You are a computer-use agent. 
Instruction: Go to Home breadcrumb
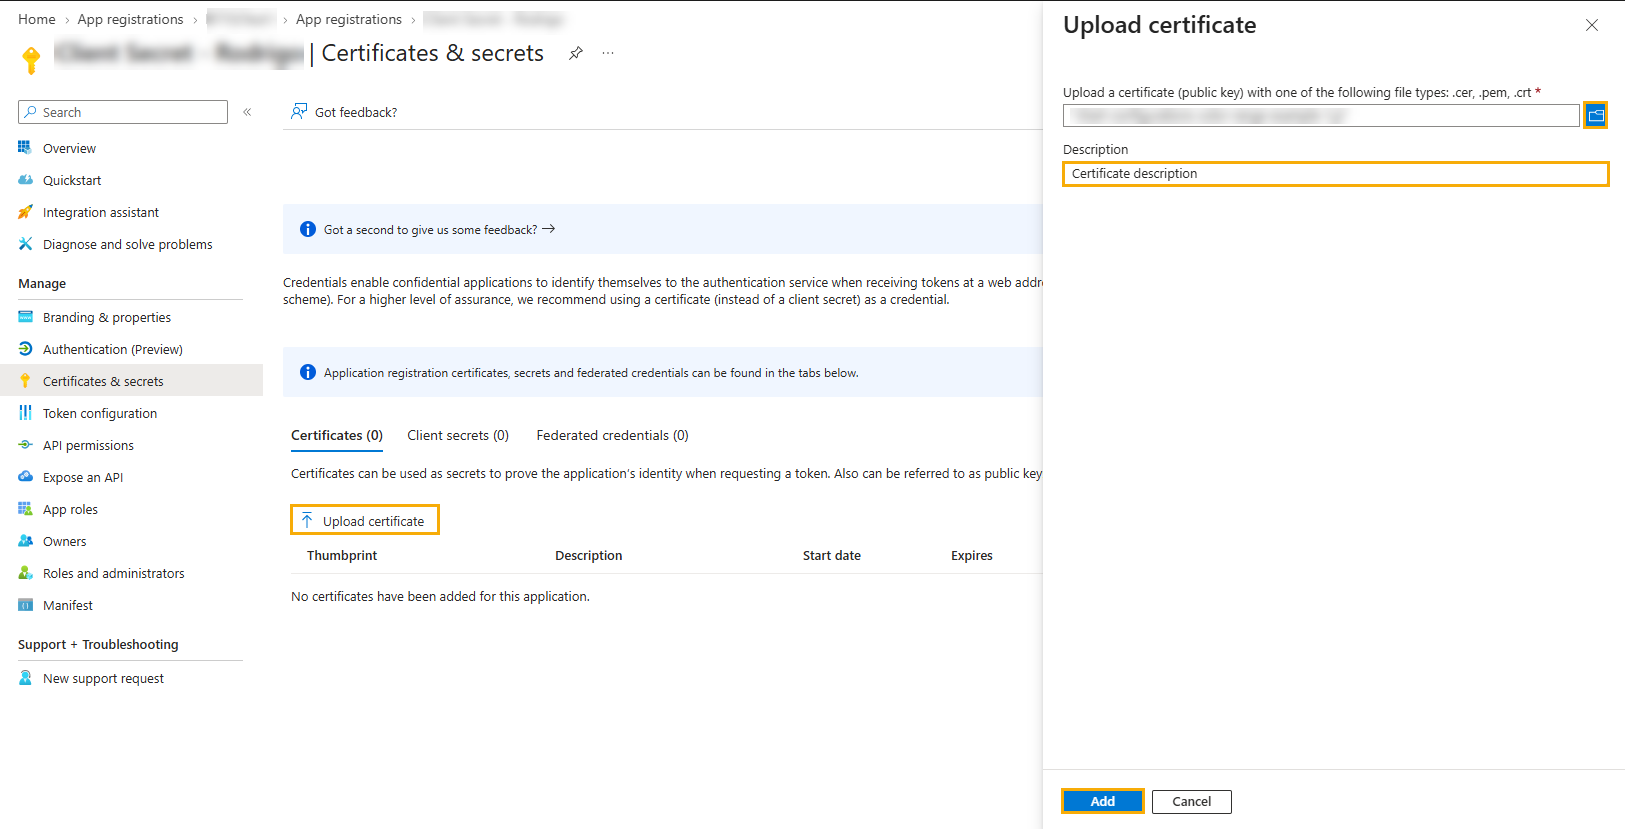click(x=37, y=19)
